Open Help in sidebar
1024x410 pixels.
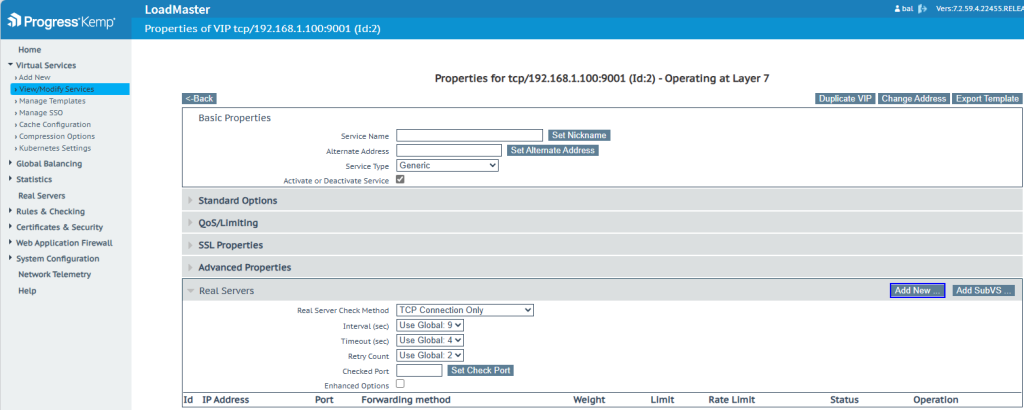coord(27,291)
